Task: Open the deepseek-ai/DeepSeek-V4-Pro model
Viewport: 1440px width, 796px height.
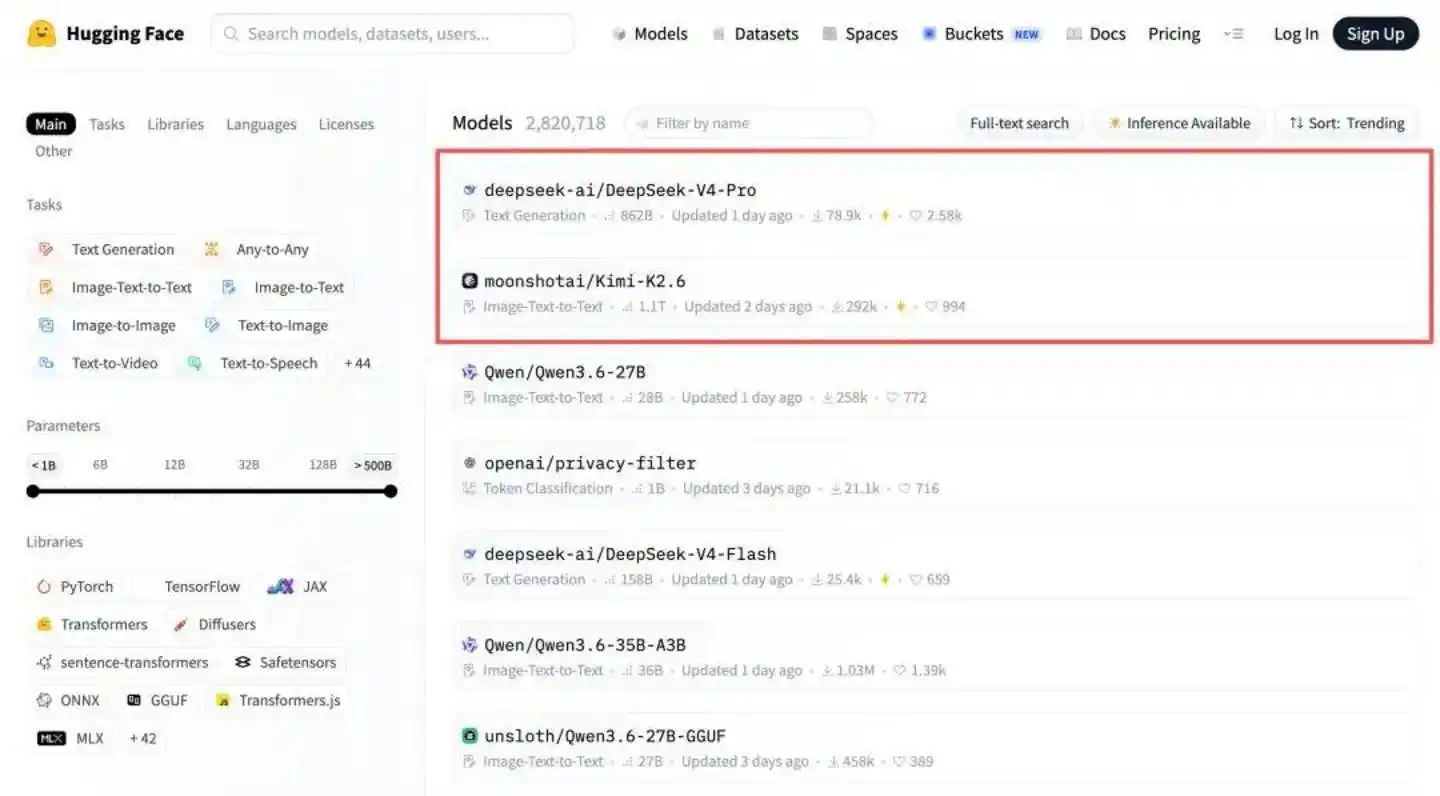Action: pyautogui.click(x=620, y=189)
